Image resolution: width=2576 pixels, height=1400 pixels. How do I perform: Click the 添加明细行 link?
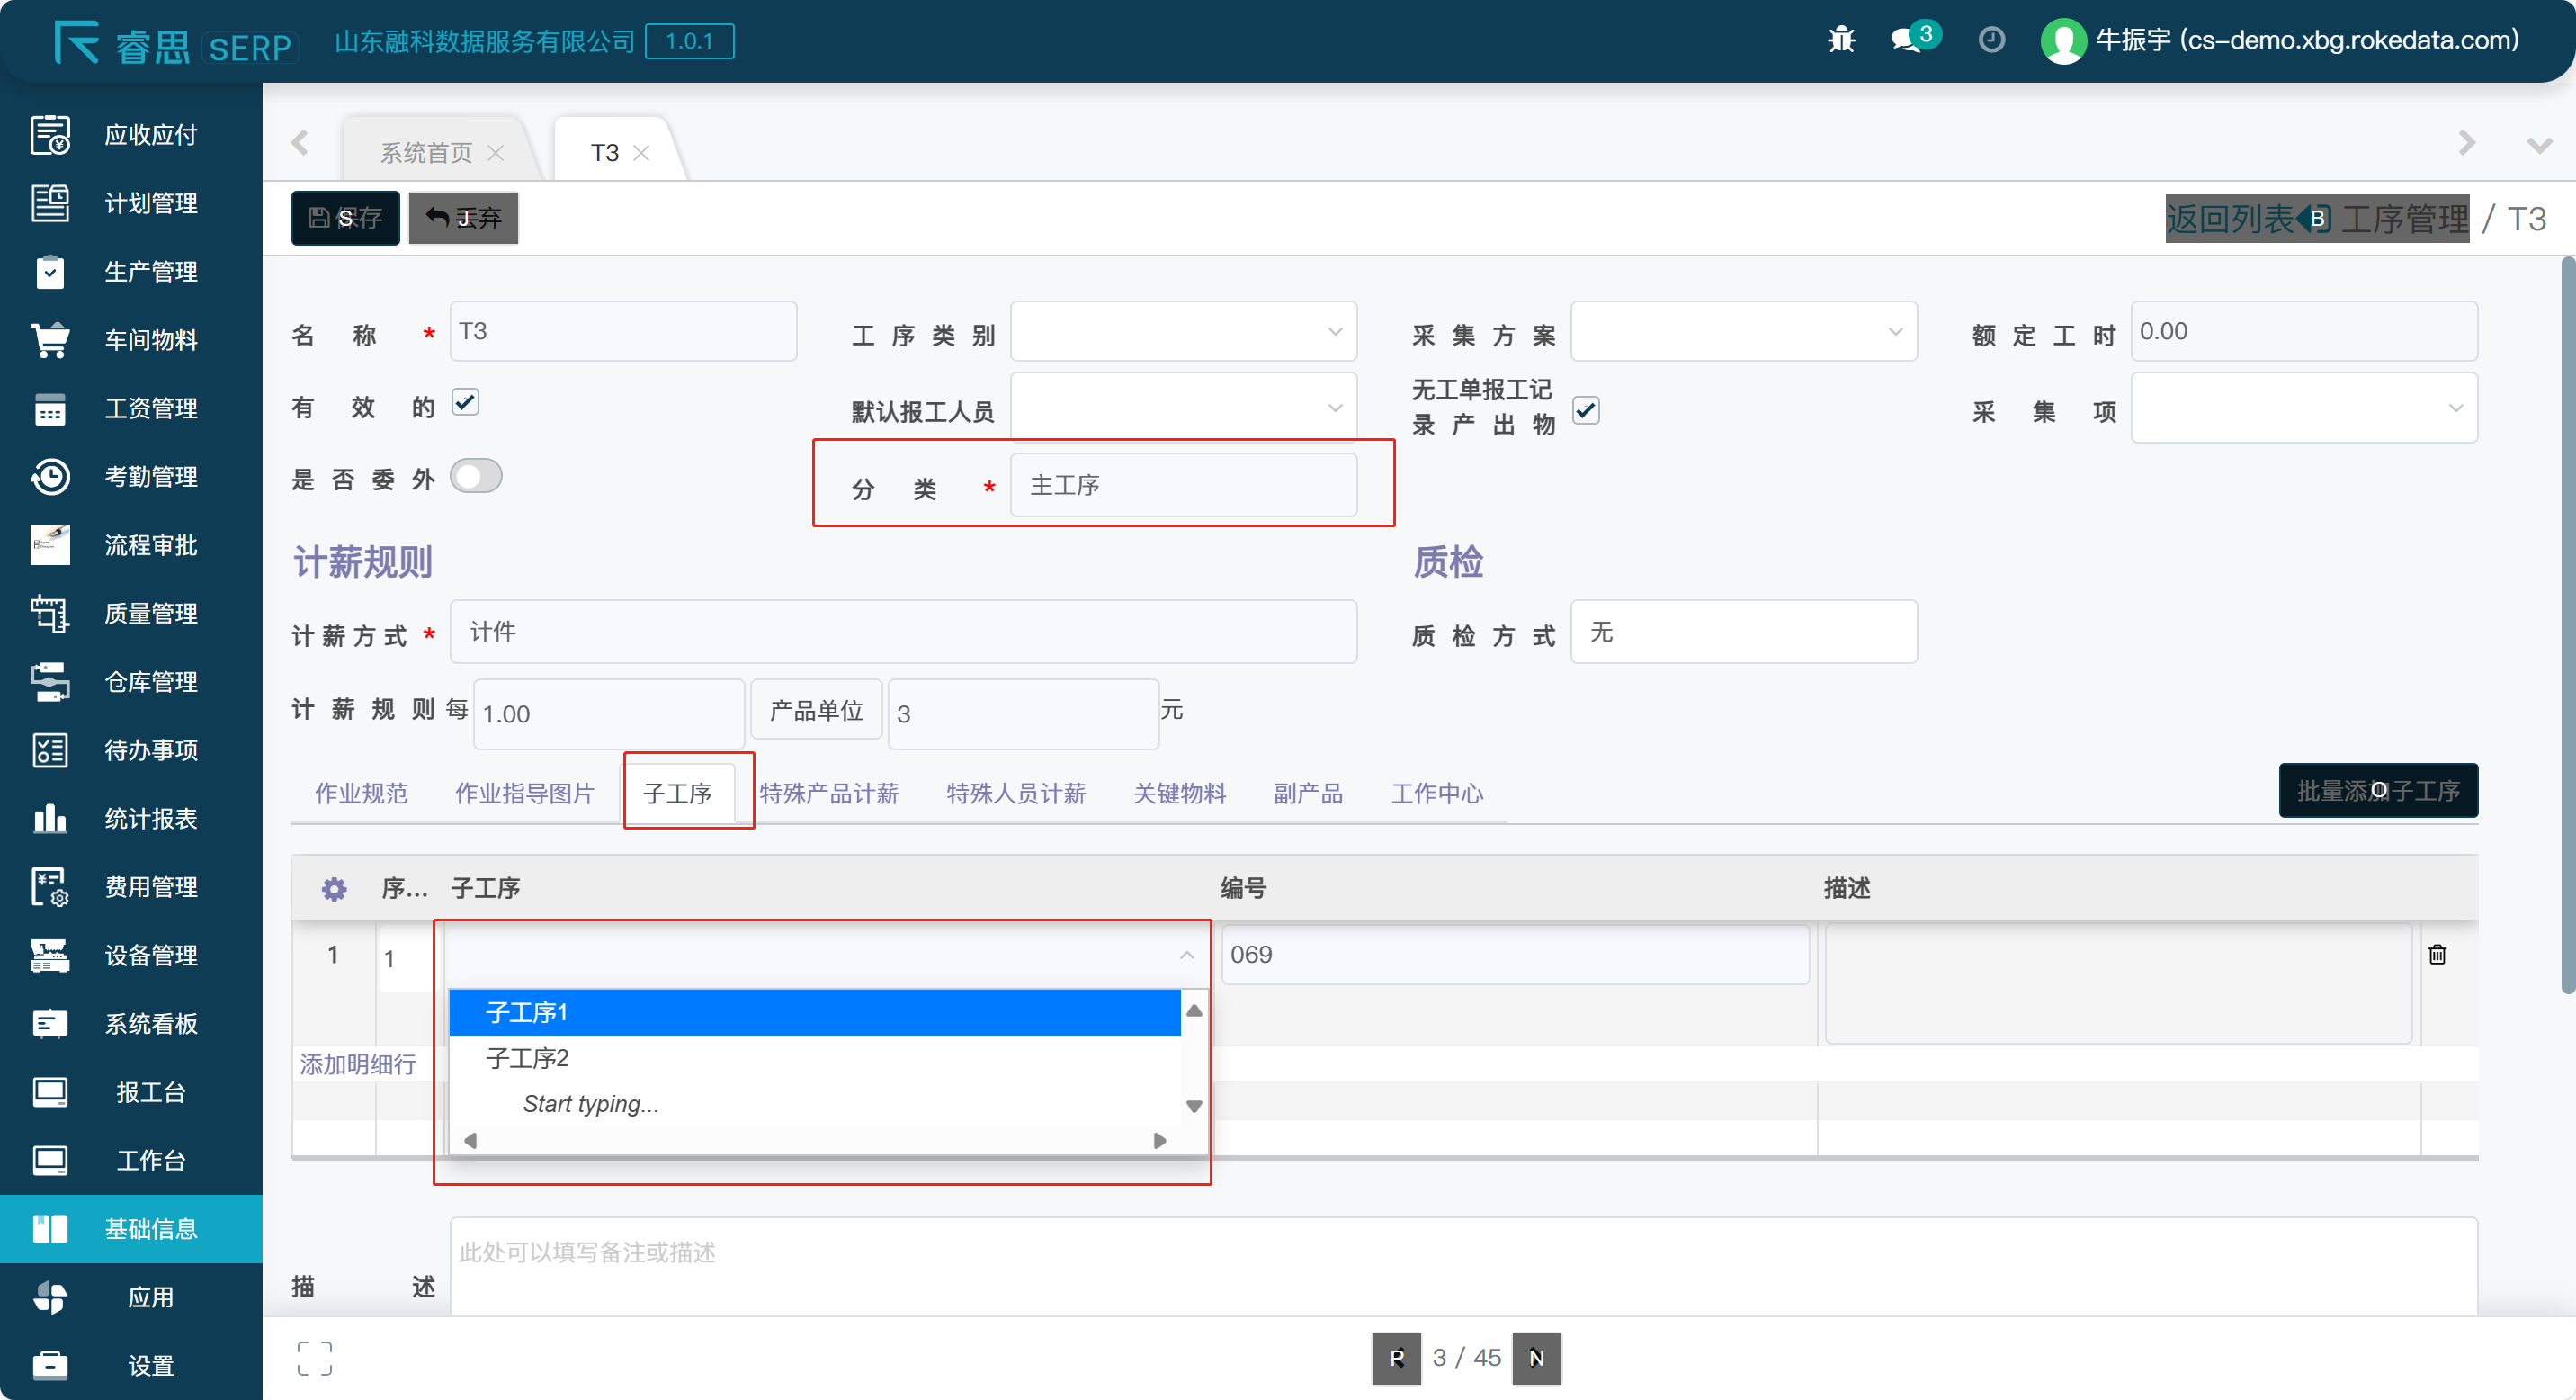click(x=357, y=1064)
